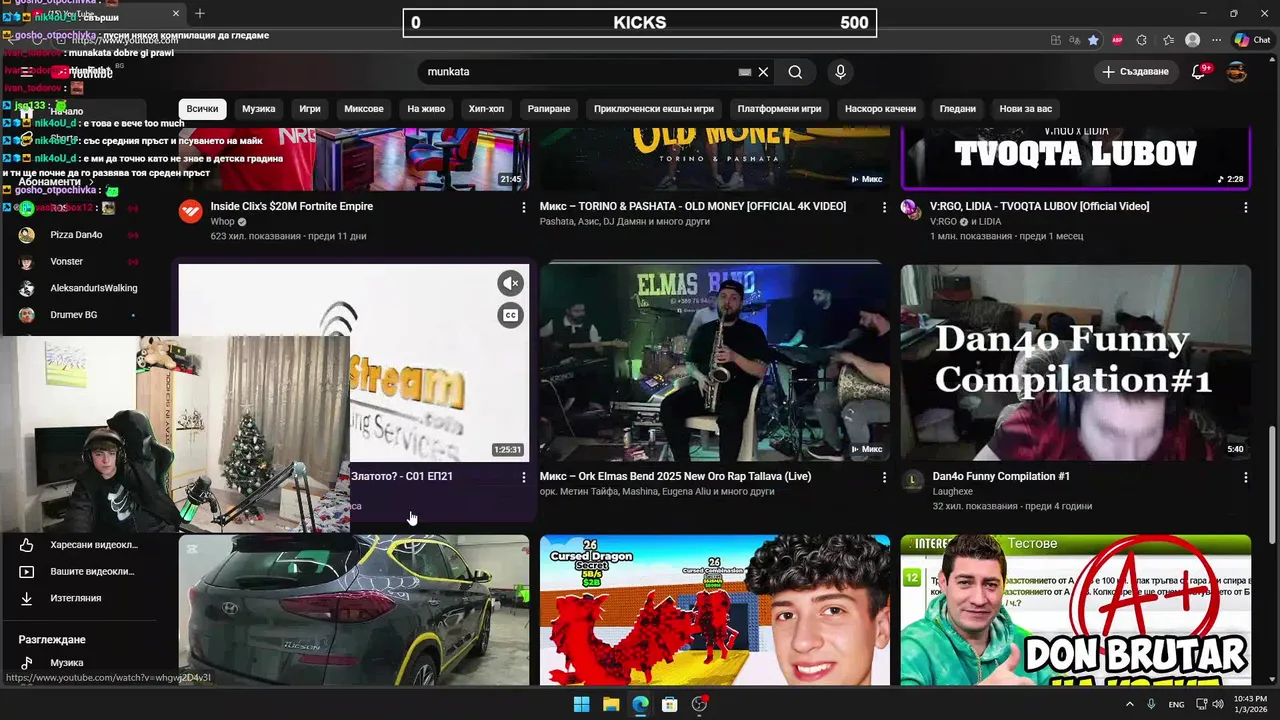Open Изтегляния downloads in sidebar
Image resolution: width=1280 pixels, height=720 pixels.
click(x=76, y=598)
